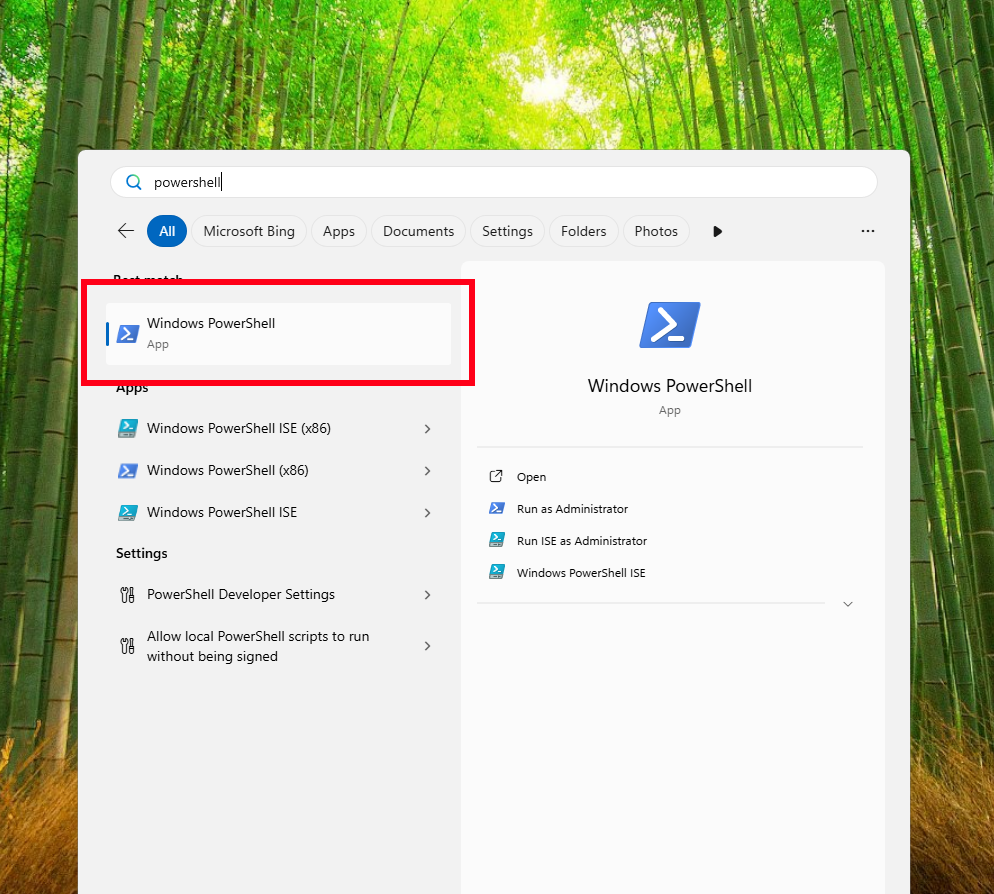994x894 pixels.
Task: Expand more actions with the down chevron
Action: point(847,604)
